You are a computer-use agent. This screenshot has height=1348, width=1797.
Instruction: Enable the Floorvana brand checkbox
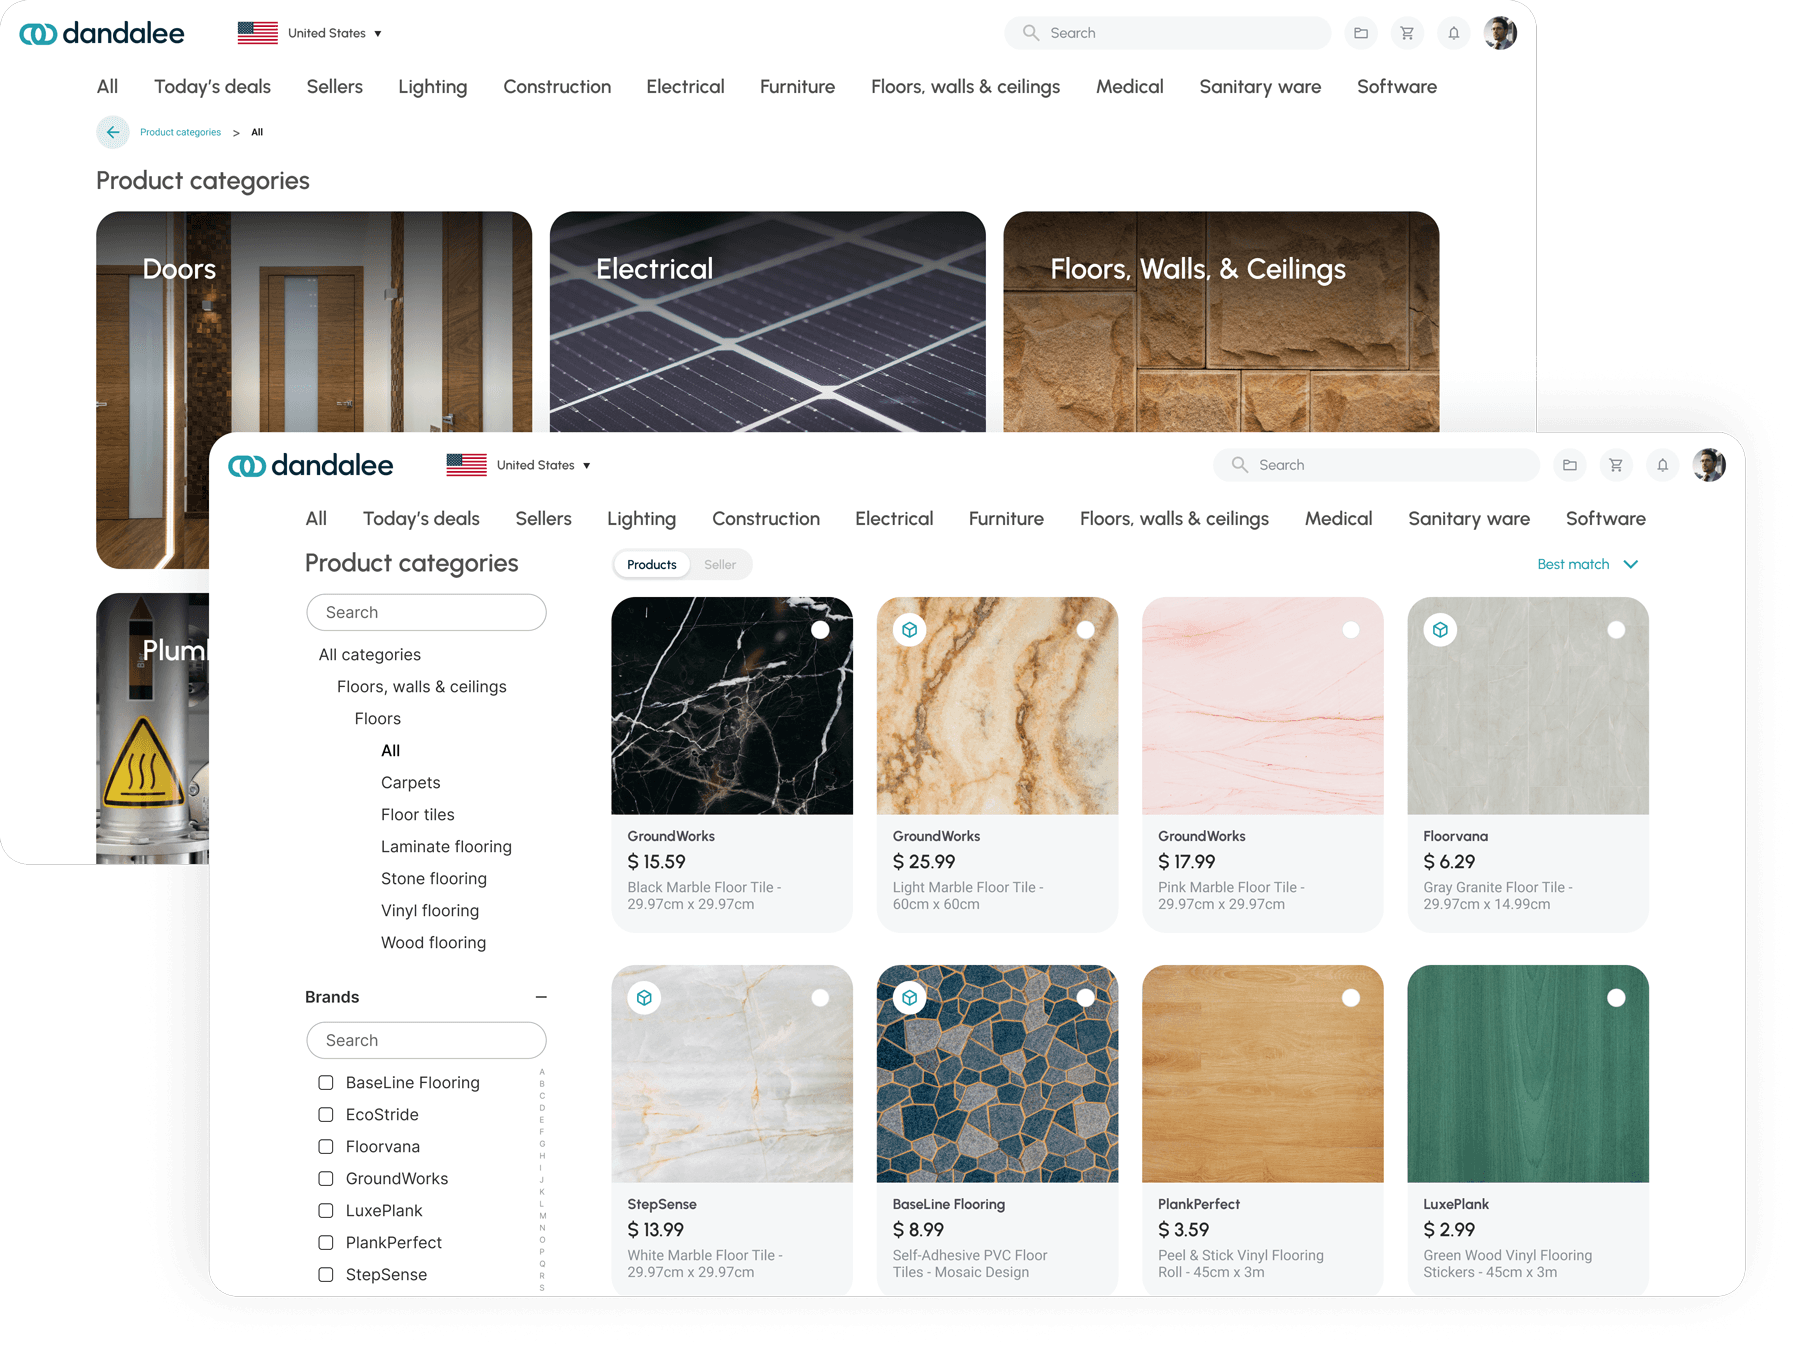[x=325, y=1146]
